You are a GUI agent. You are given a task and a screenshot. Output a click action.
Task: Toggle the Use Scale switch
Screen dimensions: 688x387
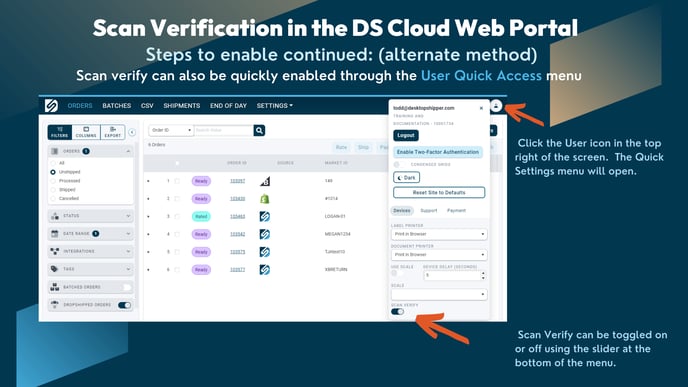click(397, 273)
